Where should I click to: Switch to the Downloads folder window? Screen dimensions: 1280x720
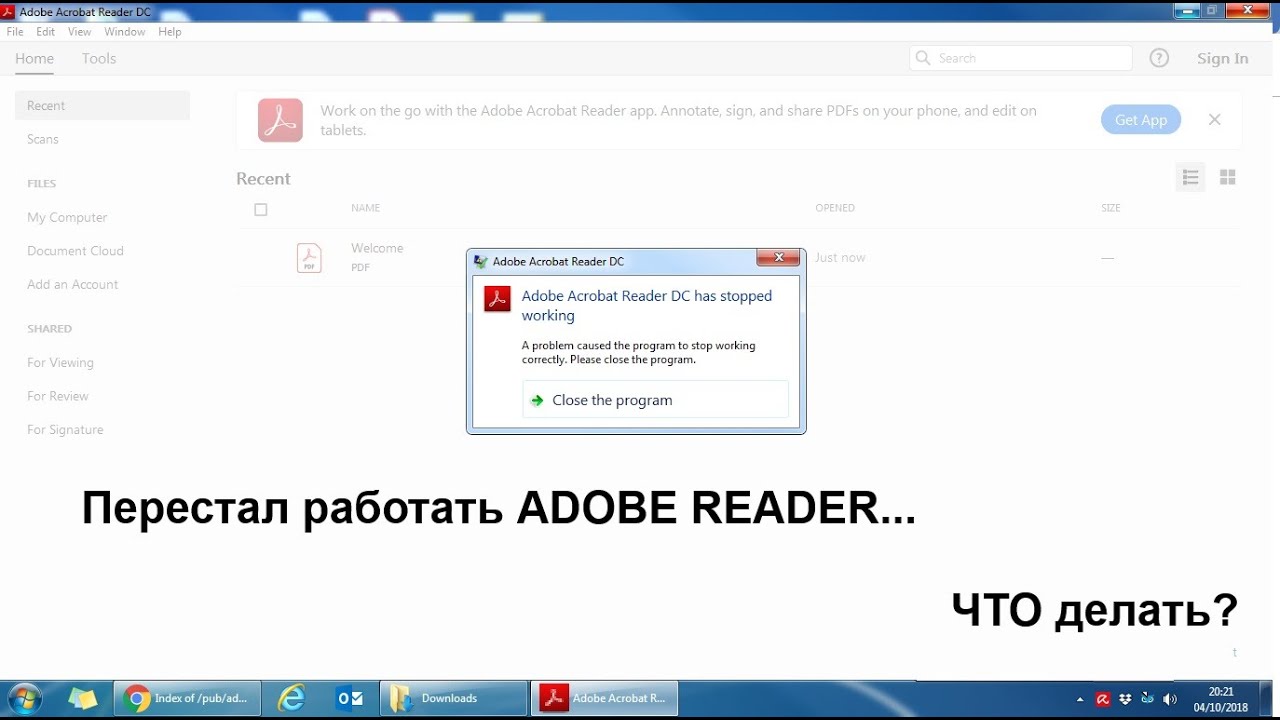454,698
